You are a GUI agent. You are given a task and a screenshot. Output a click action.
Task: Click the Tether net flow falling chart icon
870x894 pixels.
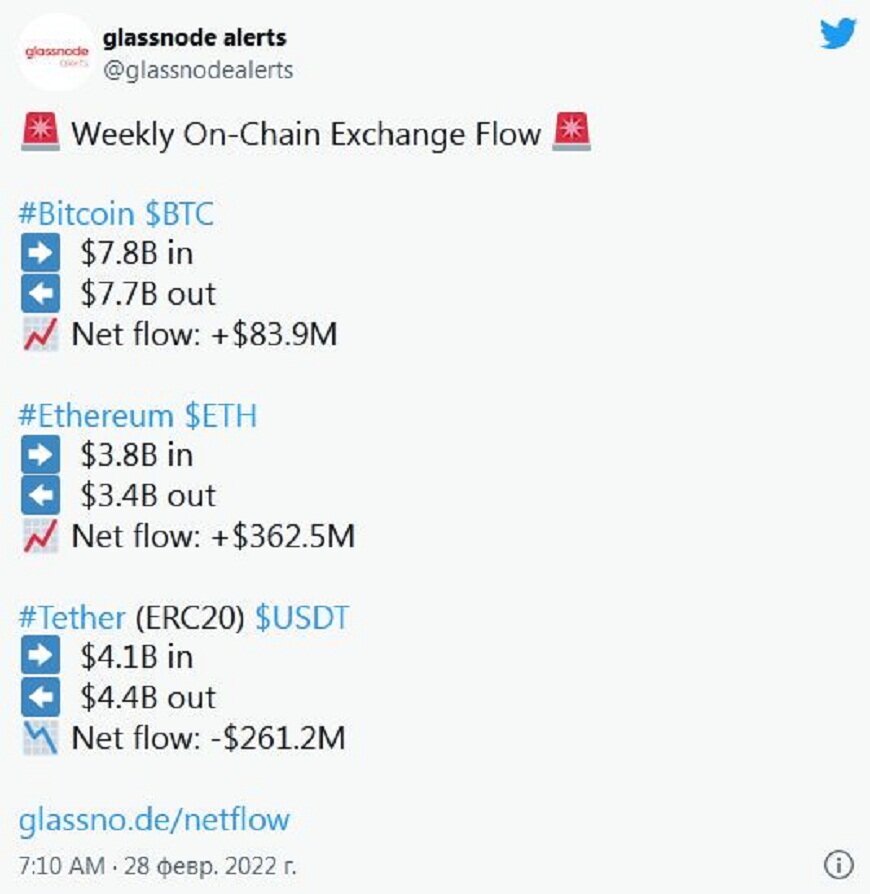[x=40, y=738]
